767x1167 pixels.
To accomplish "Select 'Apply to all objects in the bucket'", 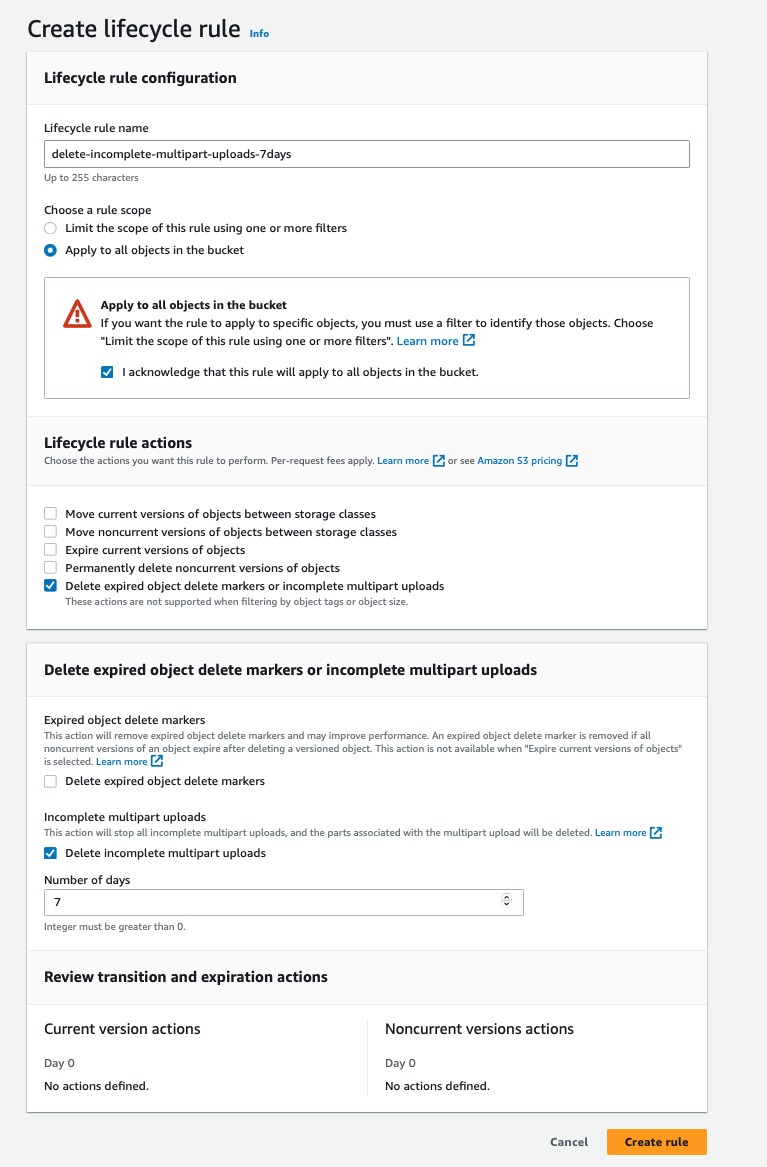I will tap(50, 250).
